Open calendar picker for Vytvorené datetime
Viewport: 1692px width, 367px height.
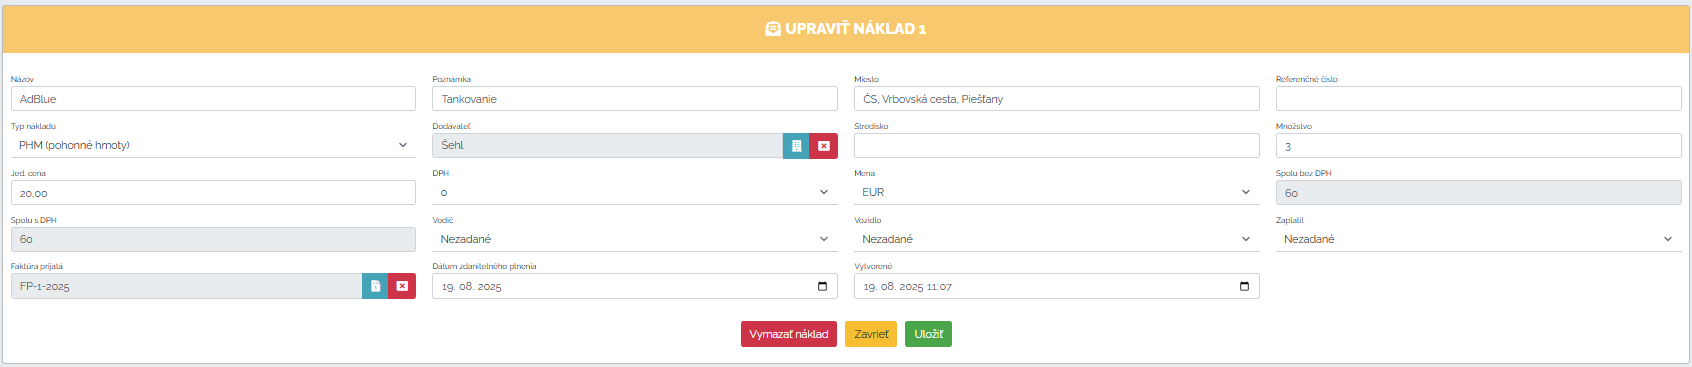click(x=1244, y=286)
